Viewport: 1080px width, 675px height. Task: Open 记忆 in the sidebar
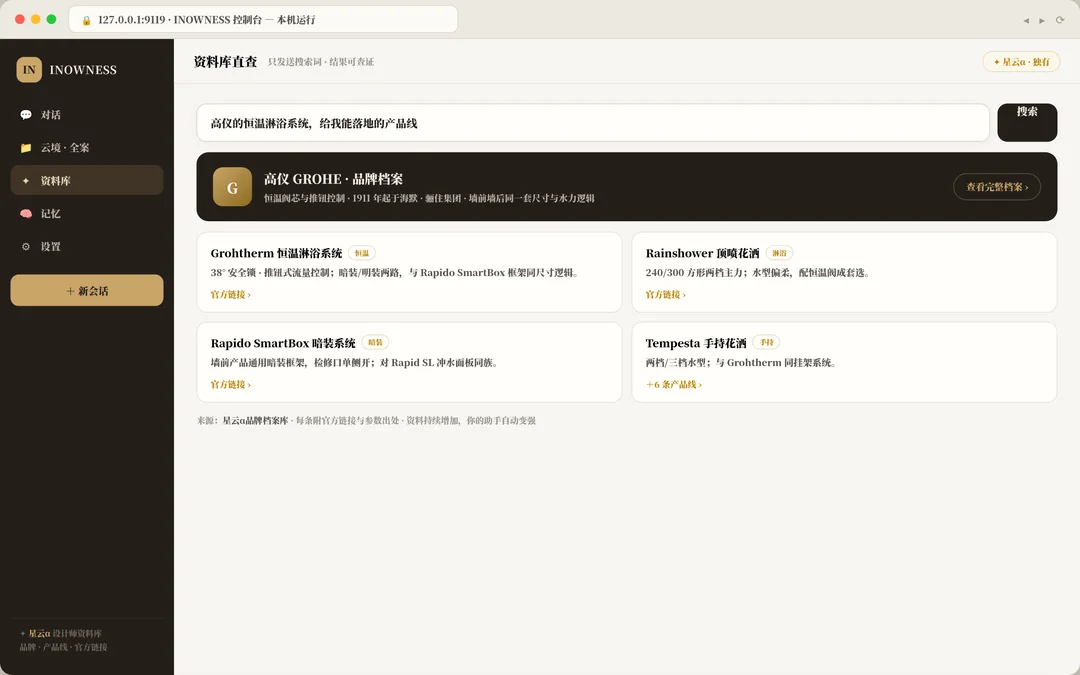click(x=87, y=214)
